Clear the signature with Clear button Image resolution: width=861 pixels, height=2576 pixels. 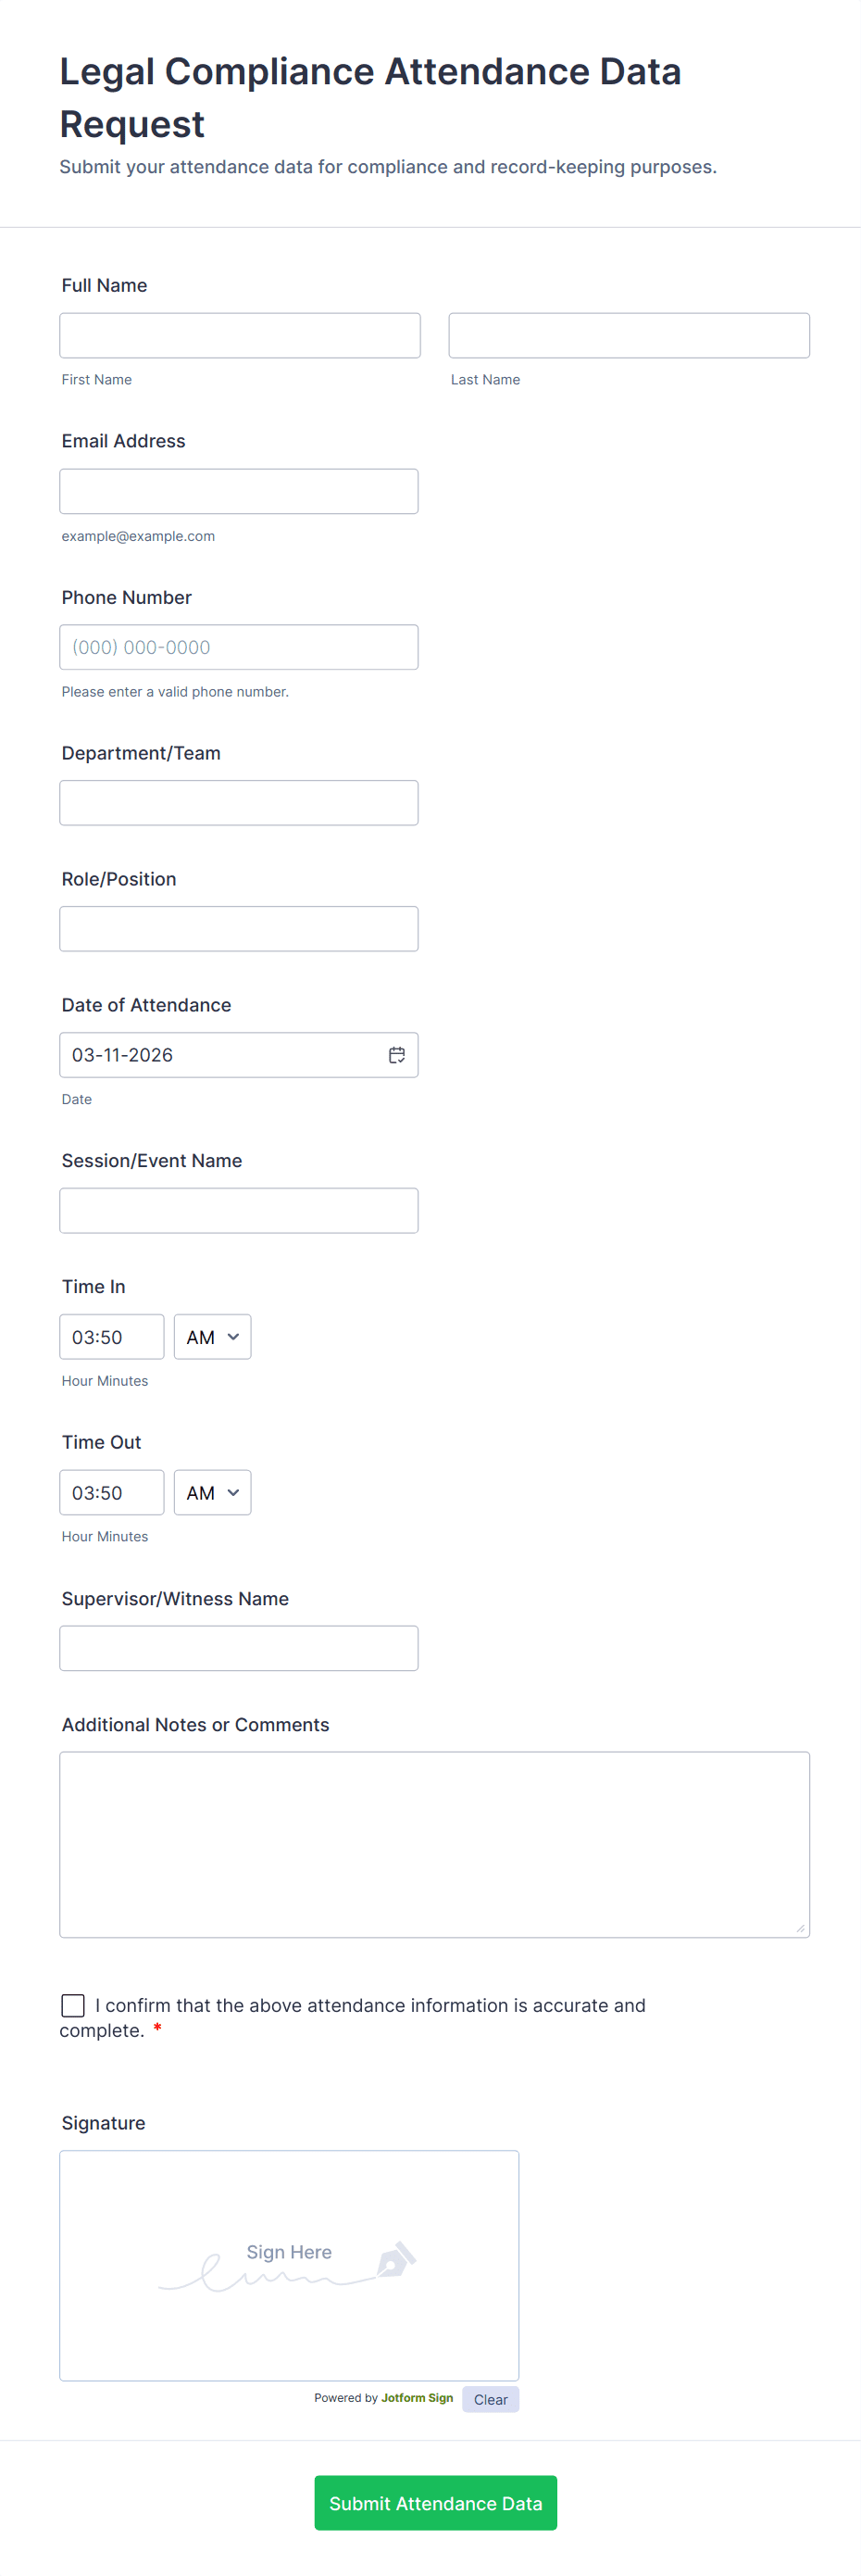click(490, 2399)
